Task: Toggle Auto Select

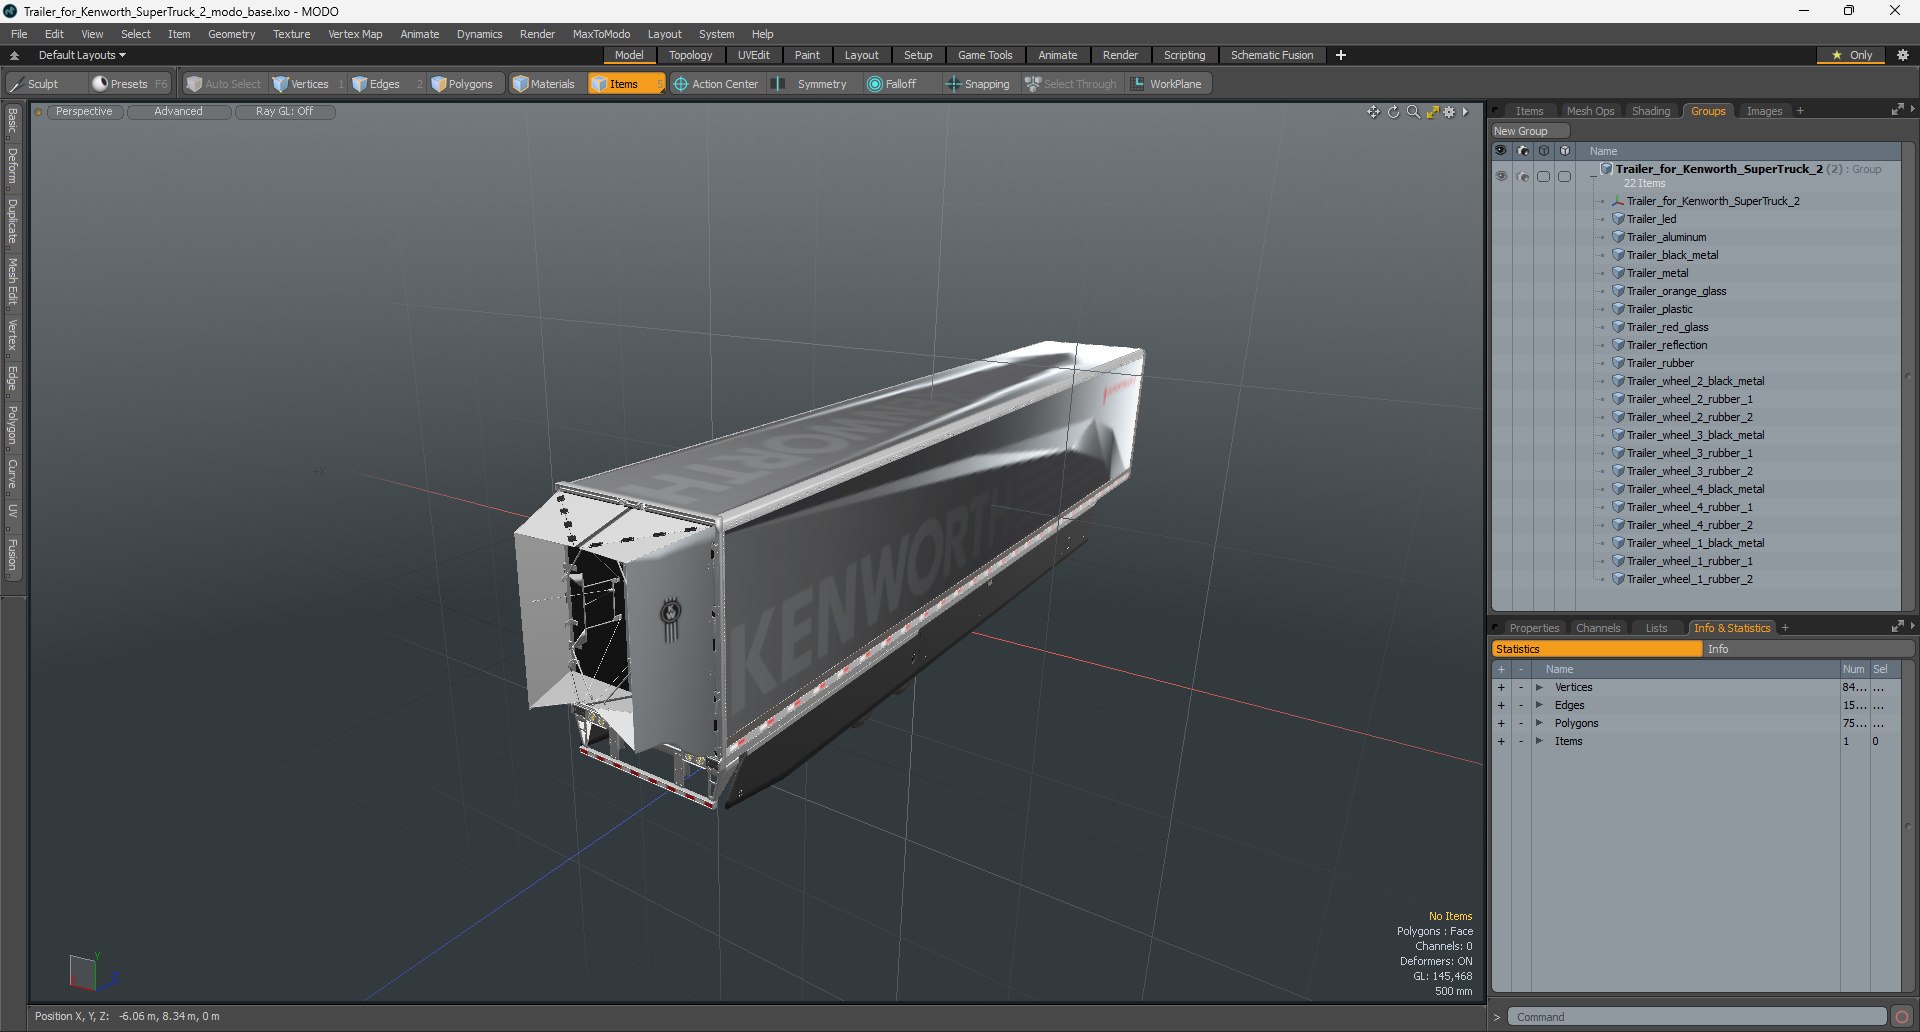Action: click(x=223, y=84)
